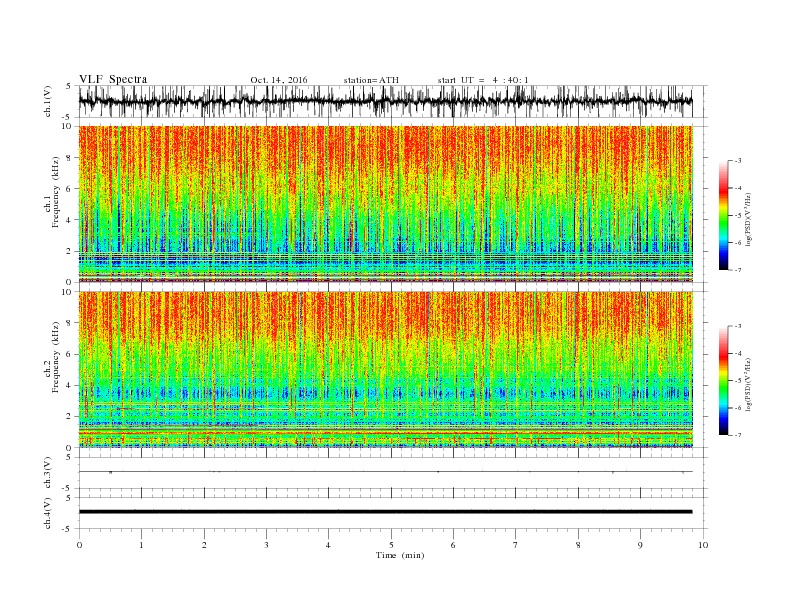Click the "-5" voltage tick of ch.4(V) panel
This screenshot has height=612, width=792.
click(x=66, y=529)
